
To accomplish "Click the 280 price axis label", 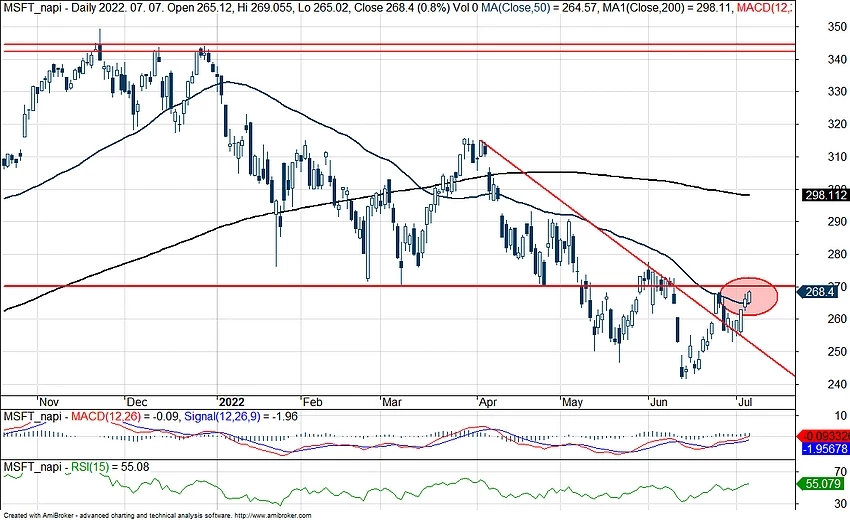I will (x=838, y=254).
